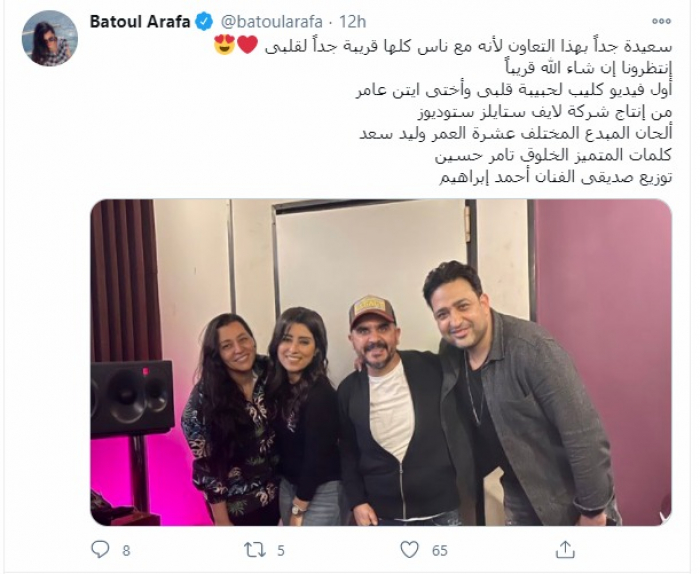Viewport: 700px width, 574px height.
Task: Click the first line of tweet text
Action: [469, 45]
